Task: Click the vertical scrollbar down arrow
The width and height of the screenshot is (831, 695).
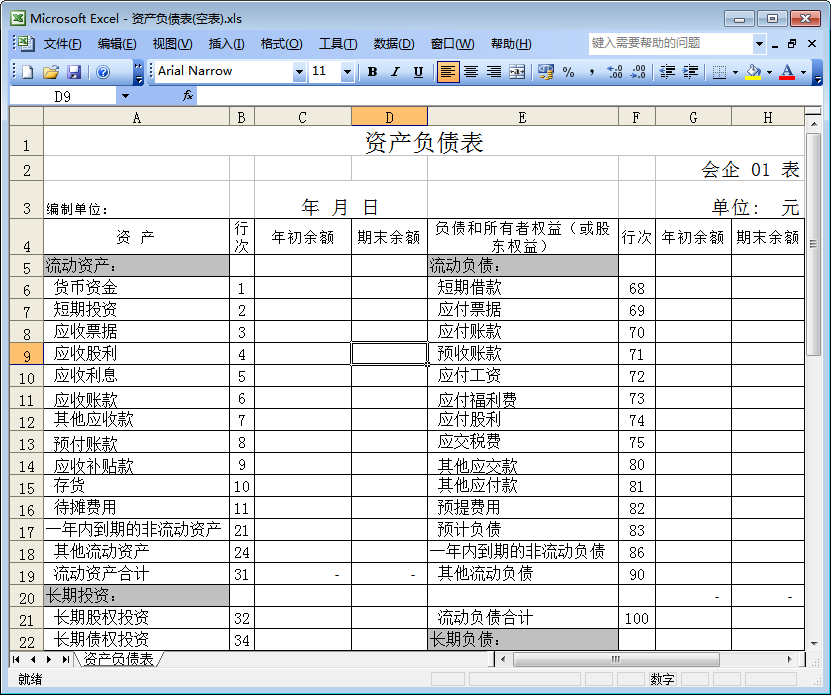Action: [x=814, y=644]
